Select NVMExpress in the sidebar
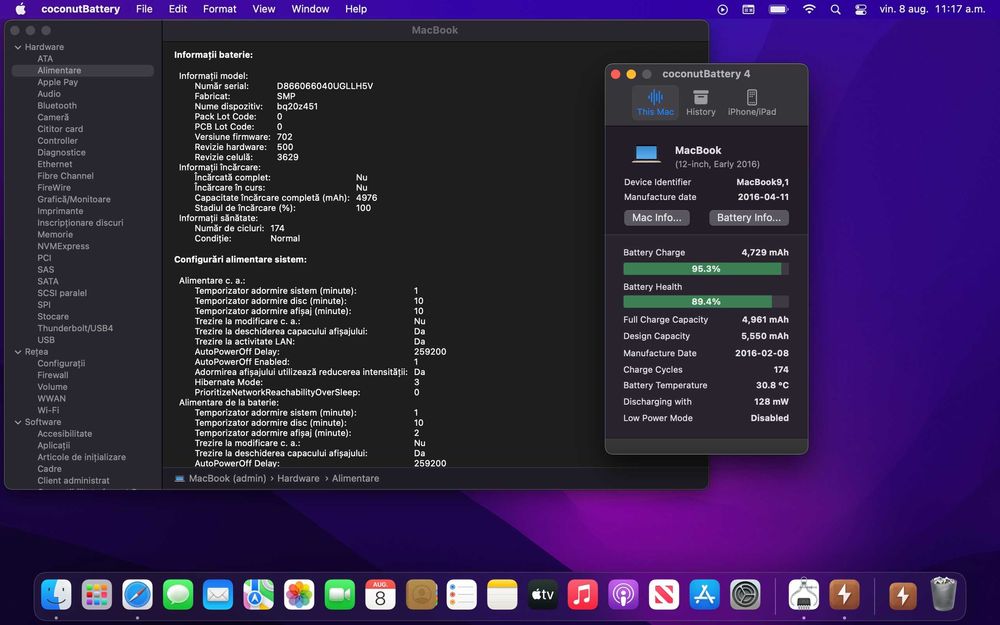1000x625 pixels. coord(63,246)
